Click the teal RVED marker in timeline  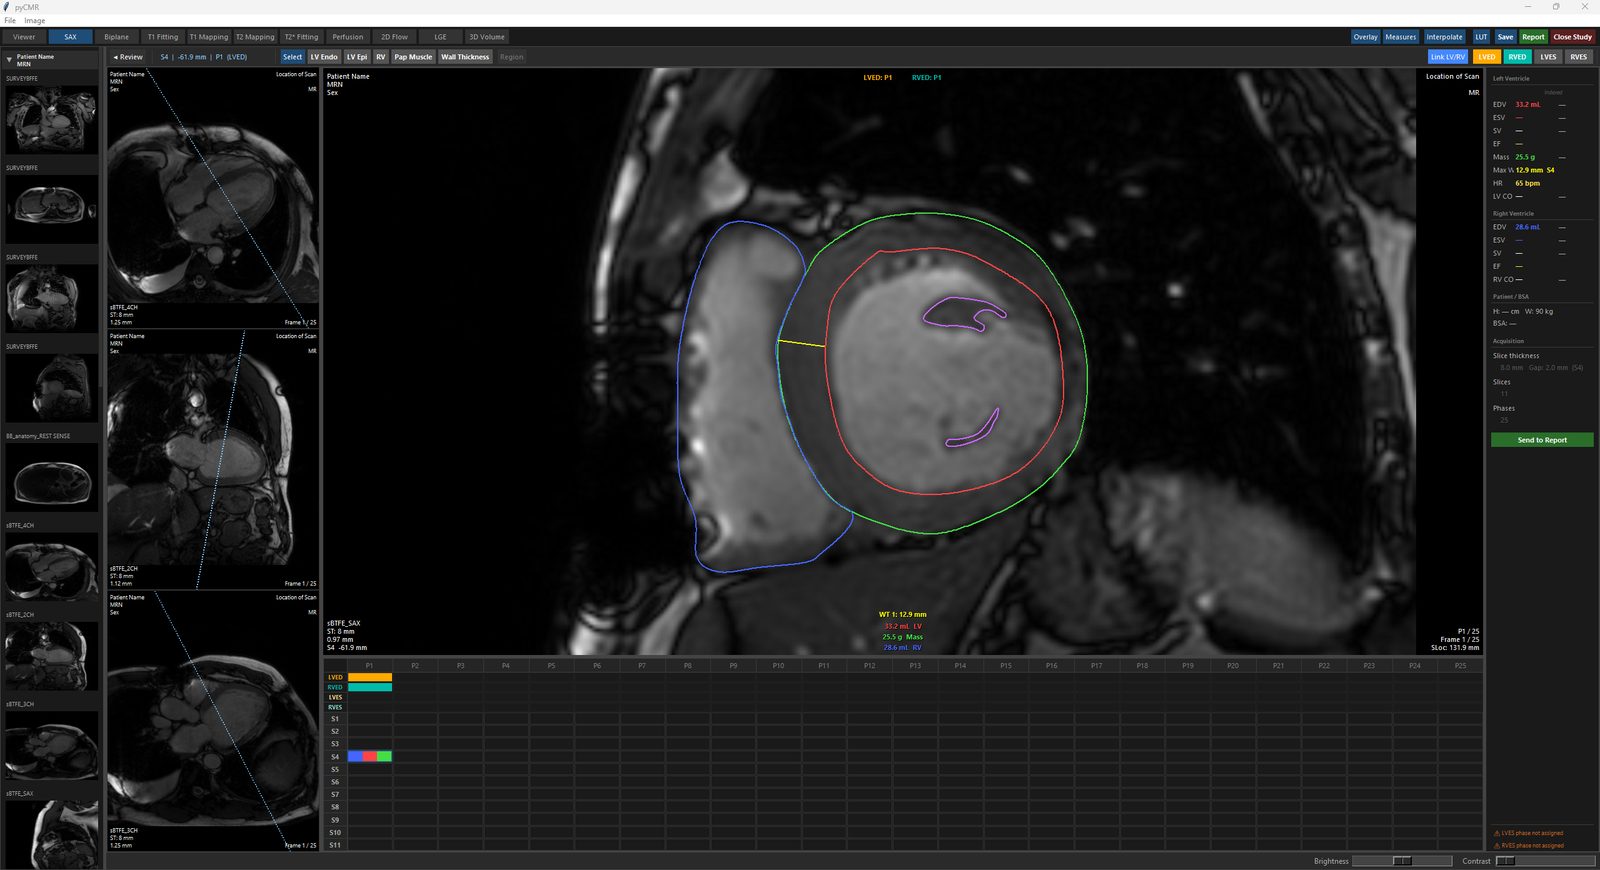[370, 687]
